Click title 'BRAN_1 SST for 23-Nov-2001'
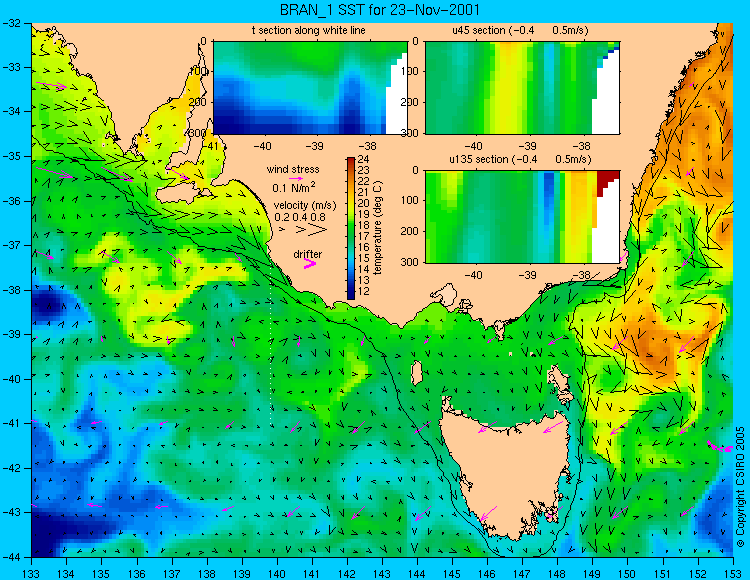 click(x=379, y=10)
